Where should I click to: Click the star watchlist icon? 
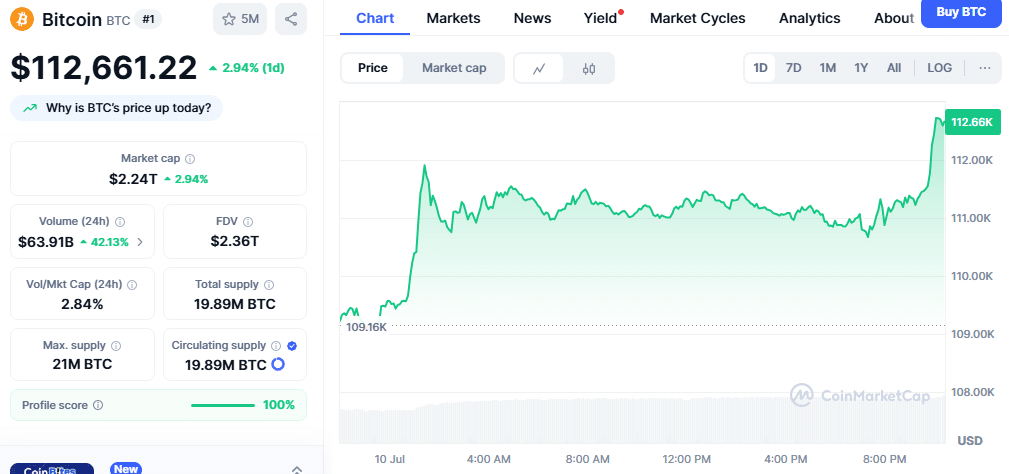(229, 19)
